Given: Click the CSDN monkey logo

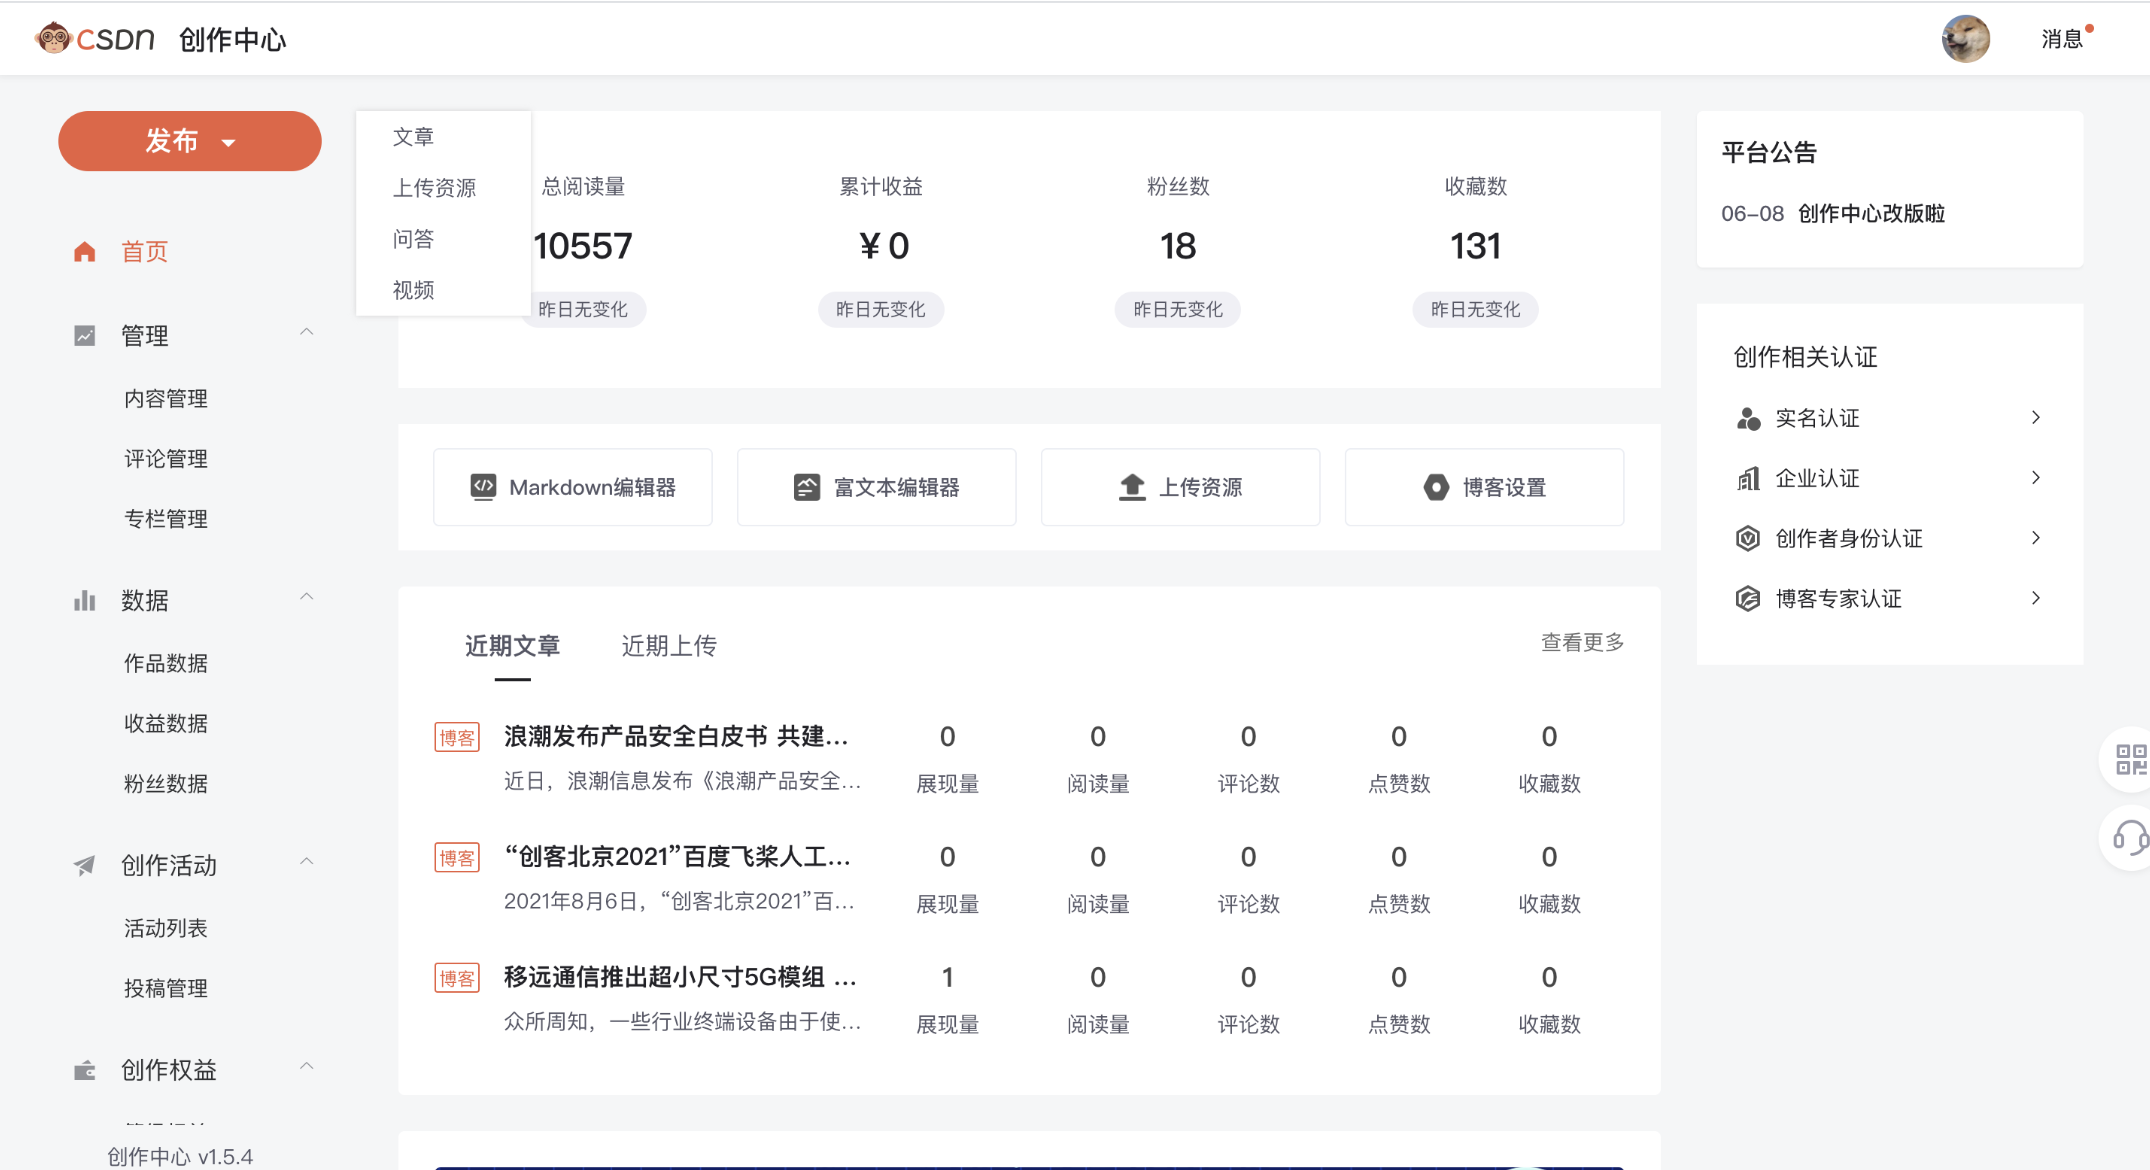Looking at the screenshot, I should (57, 38).
